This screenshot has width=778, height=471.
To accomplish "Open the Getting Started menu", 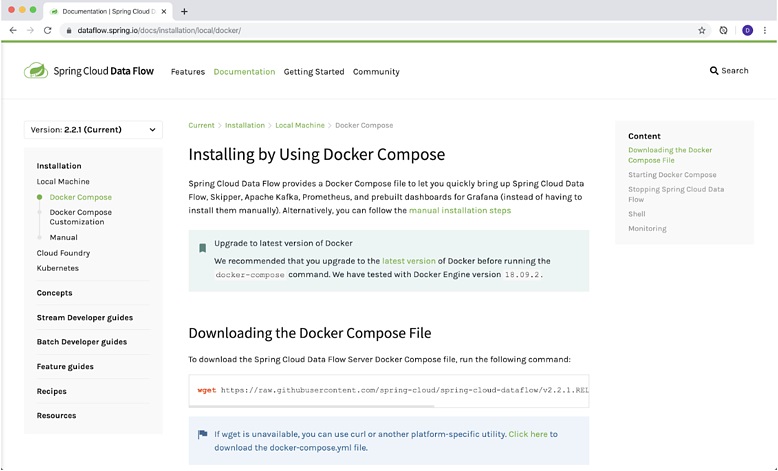I will pos(314,71).
